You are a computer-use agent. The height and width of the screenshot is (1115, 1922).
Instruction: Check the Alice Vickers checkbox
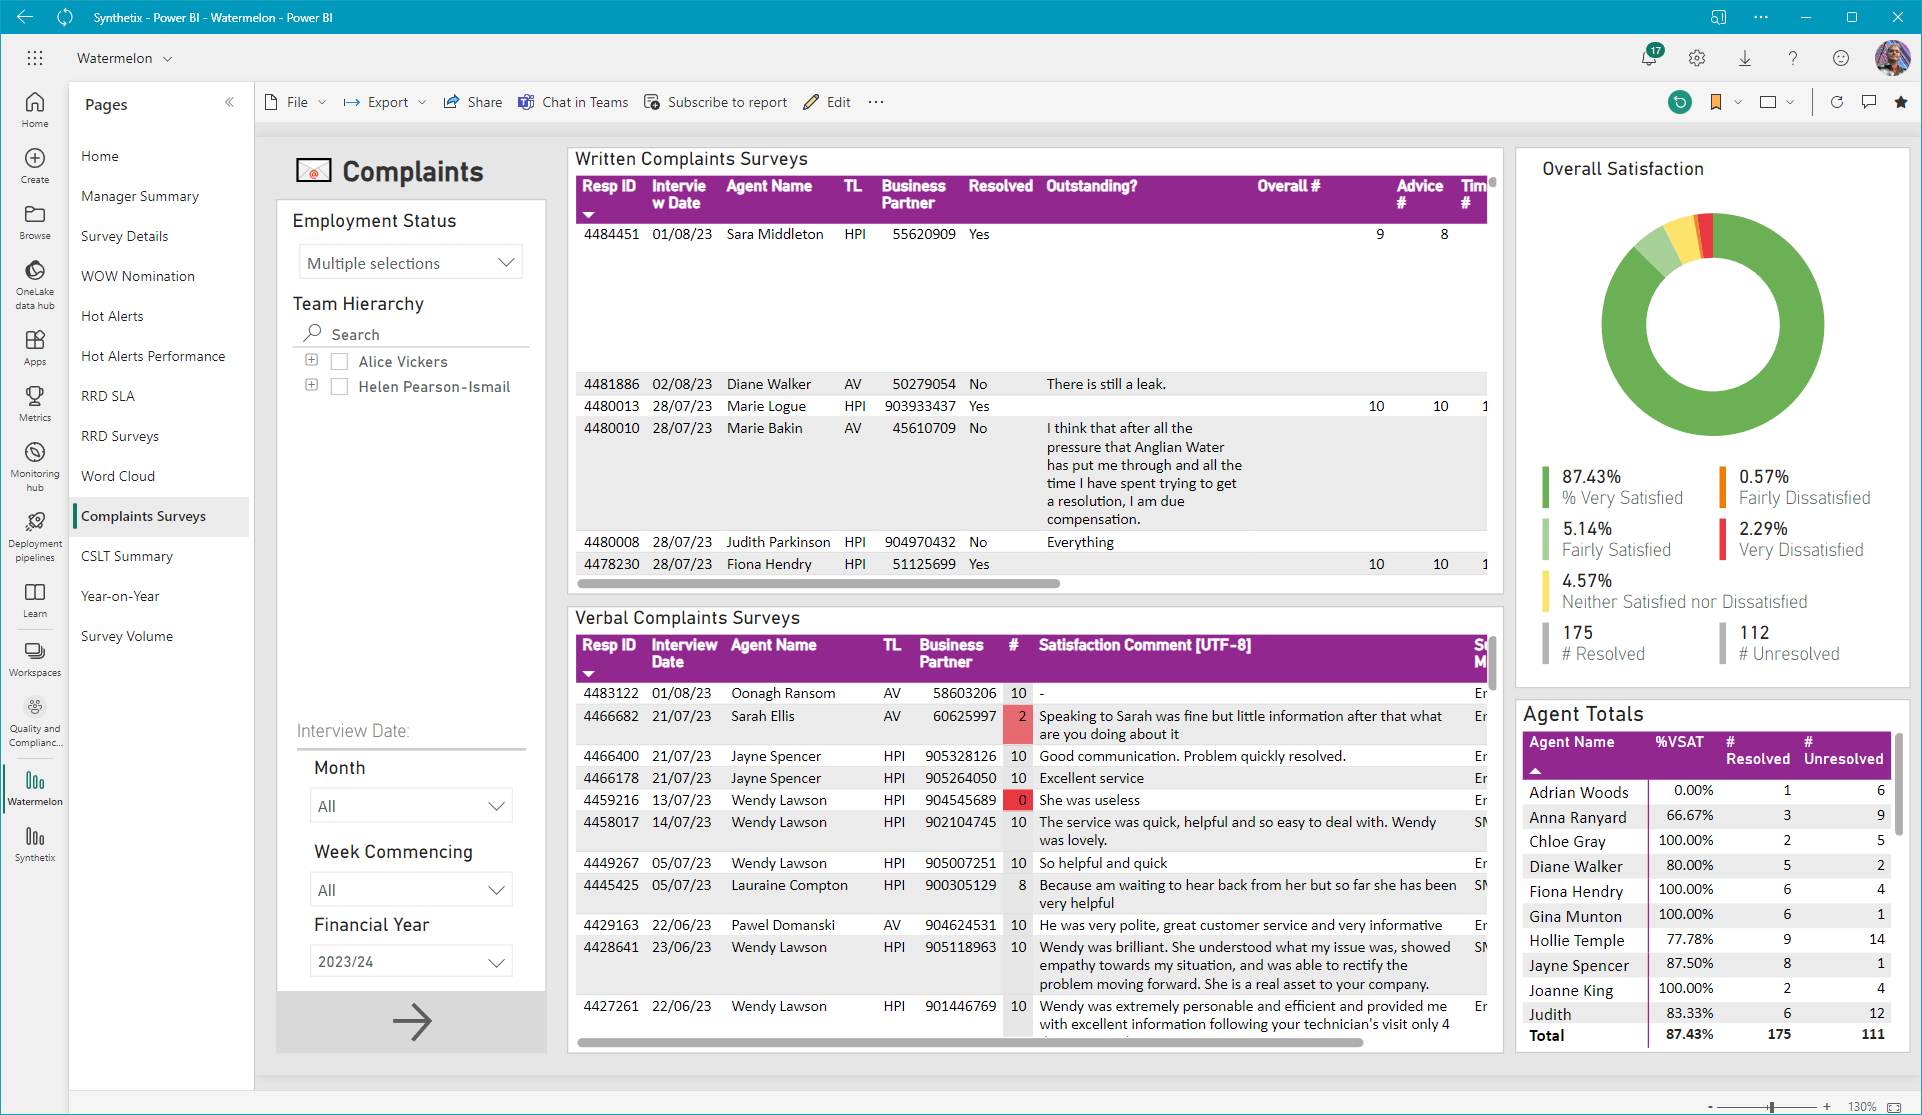(x=340, y=362)
